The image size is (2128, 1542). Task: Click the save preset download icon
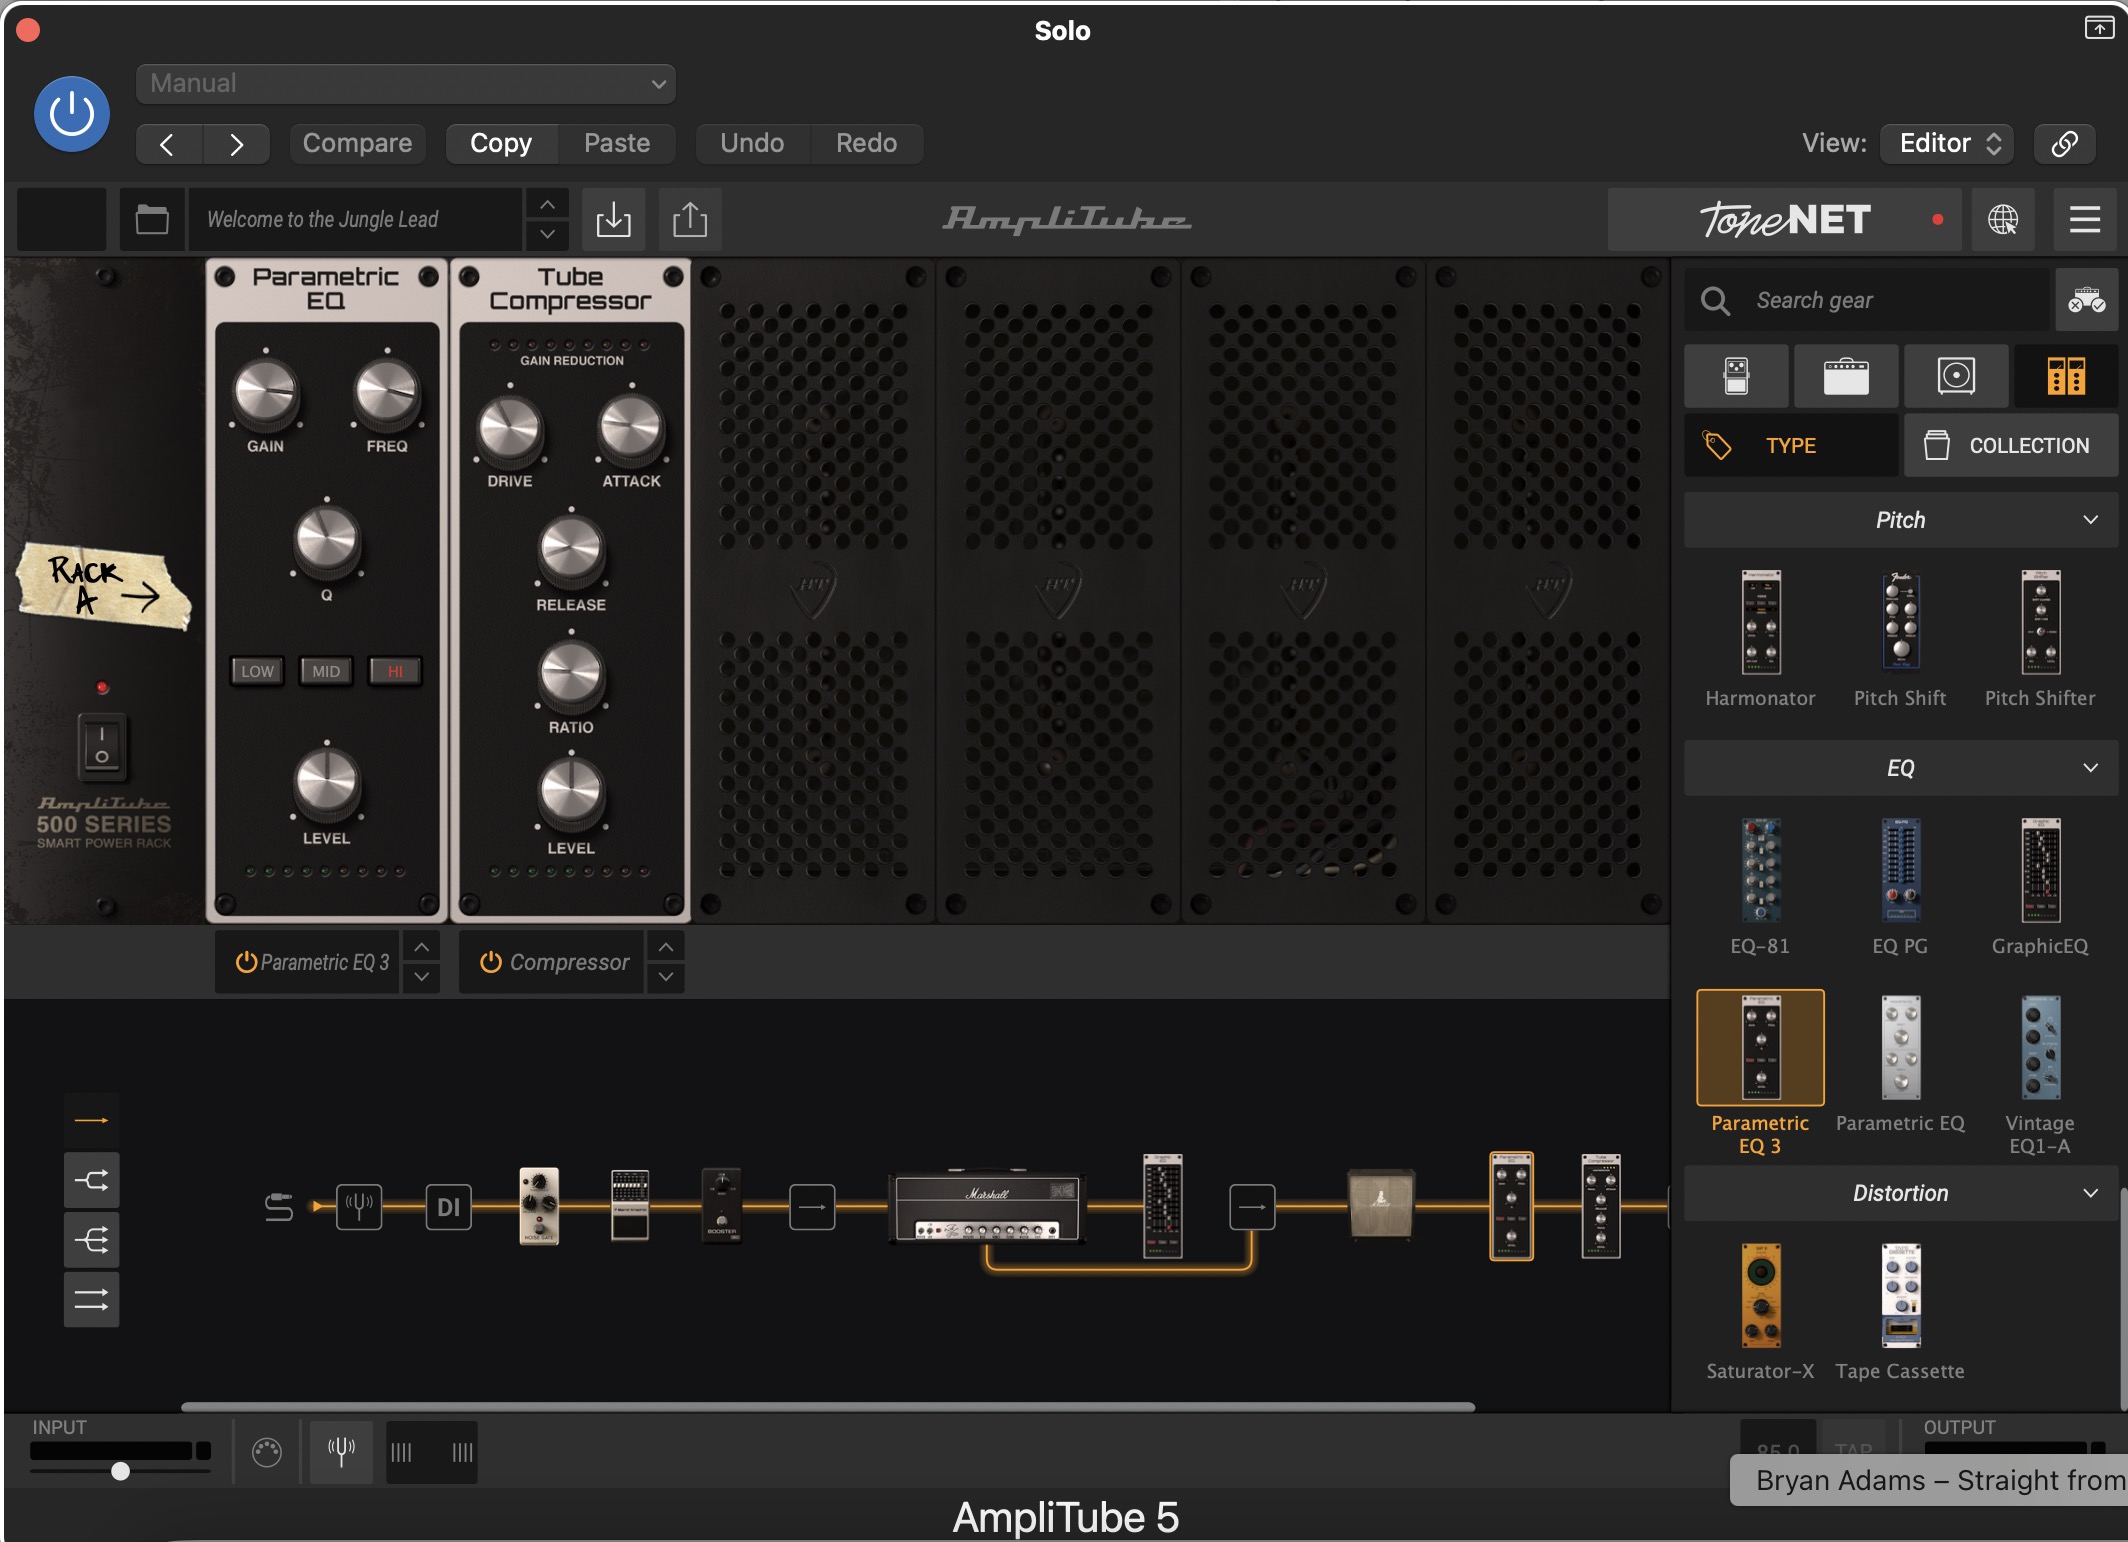613,219
